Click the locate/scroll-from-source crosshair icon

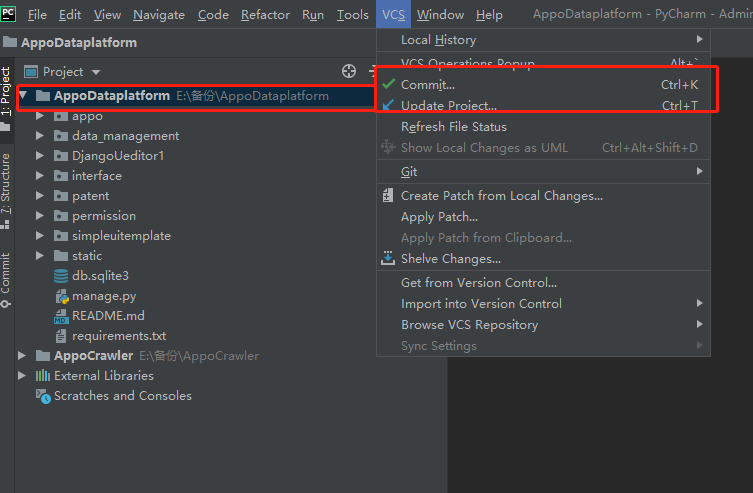[349, 72]
